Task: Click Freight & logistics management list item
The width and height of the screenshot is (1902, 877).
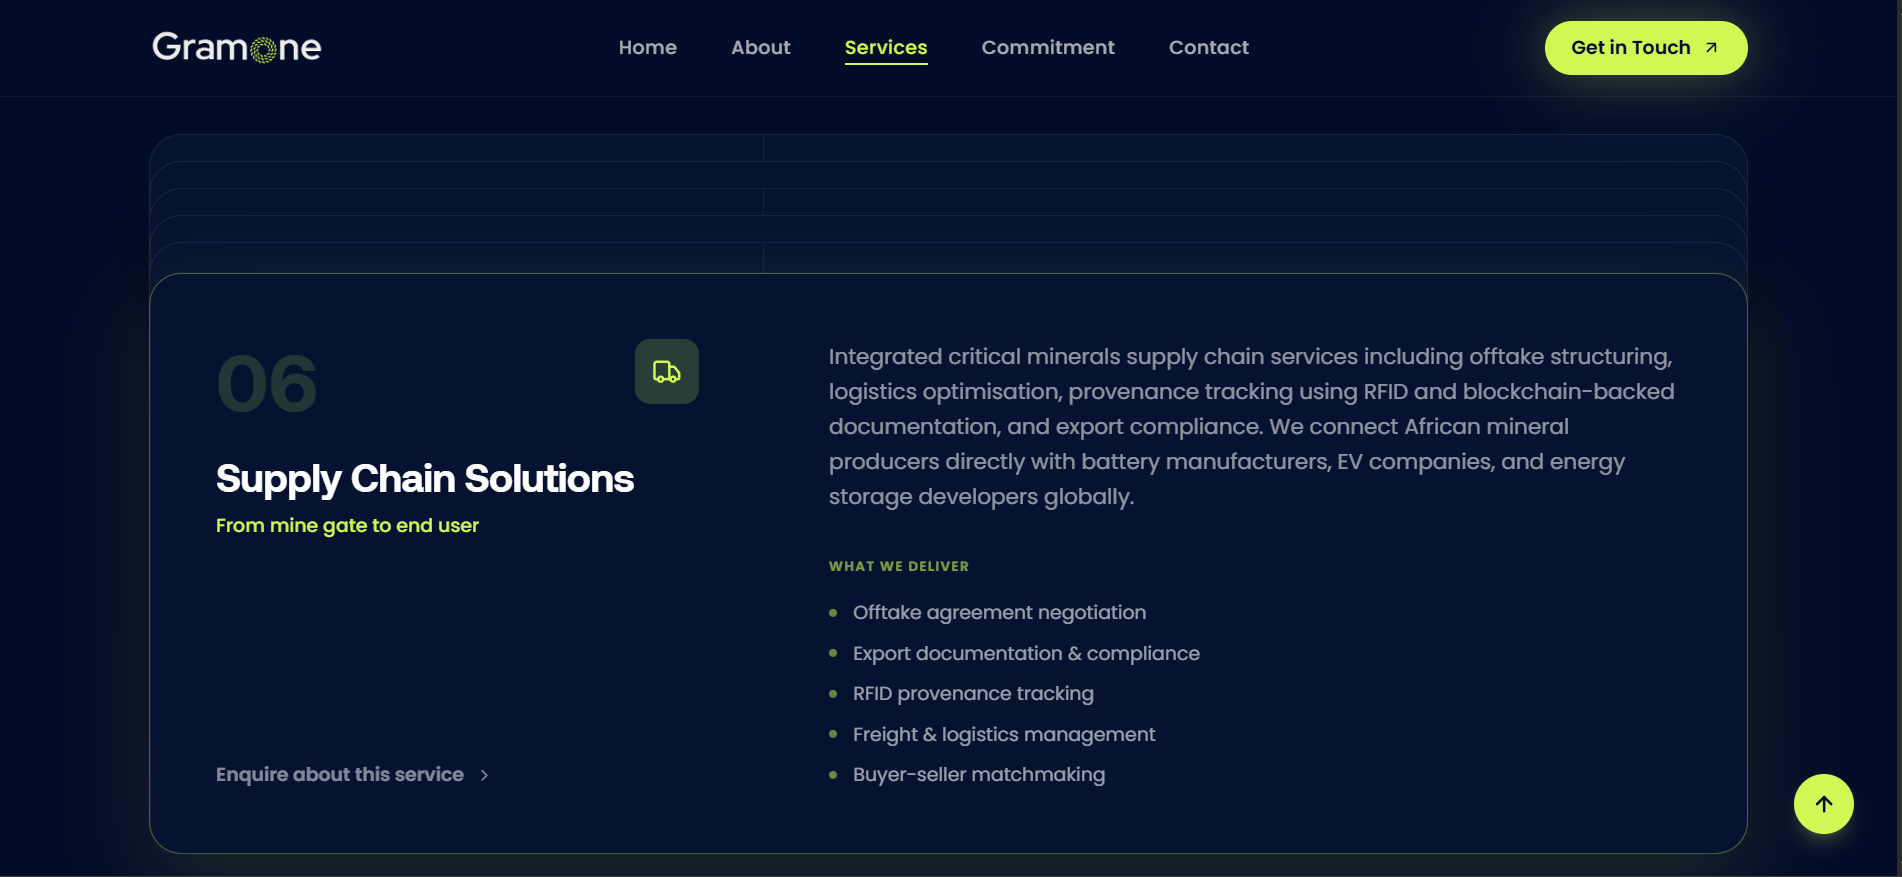Action: point(1004,734)
